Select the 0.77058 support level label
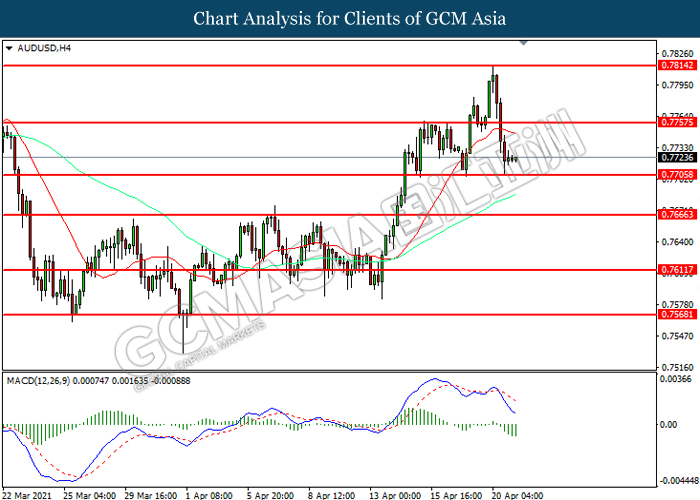 (x=677, y=175)
